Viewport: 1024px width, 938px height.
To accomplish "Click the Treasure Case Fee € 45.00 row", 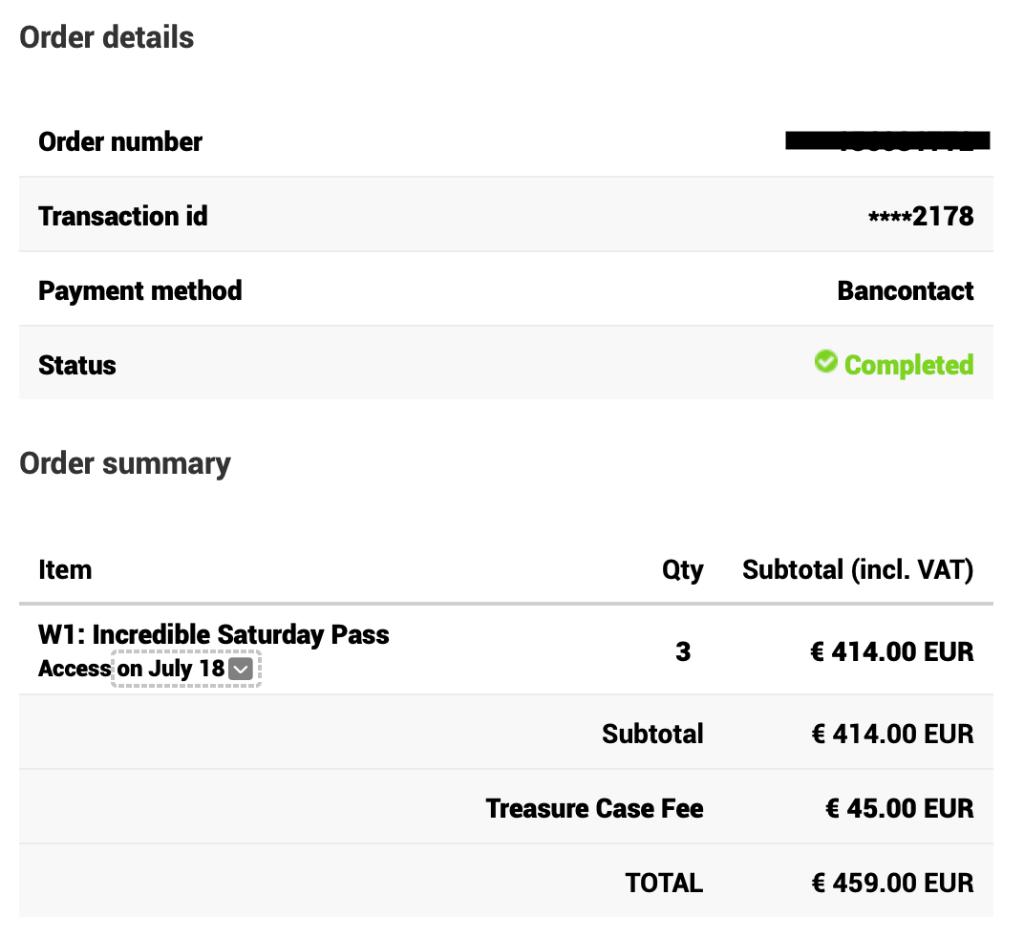I will click(x=596, y=808).
